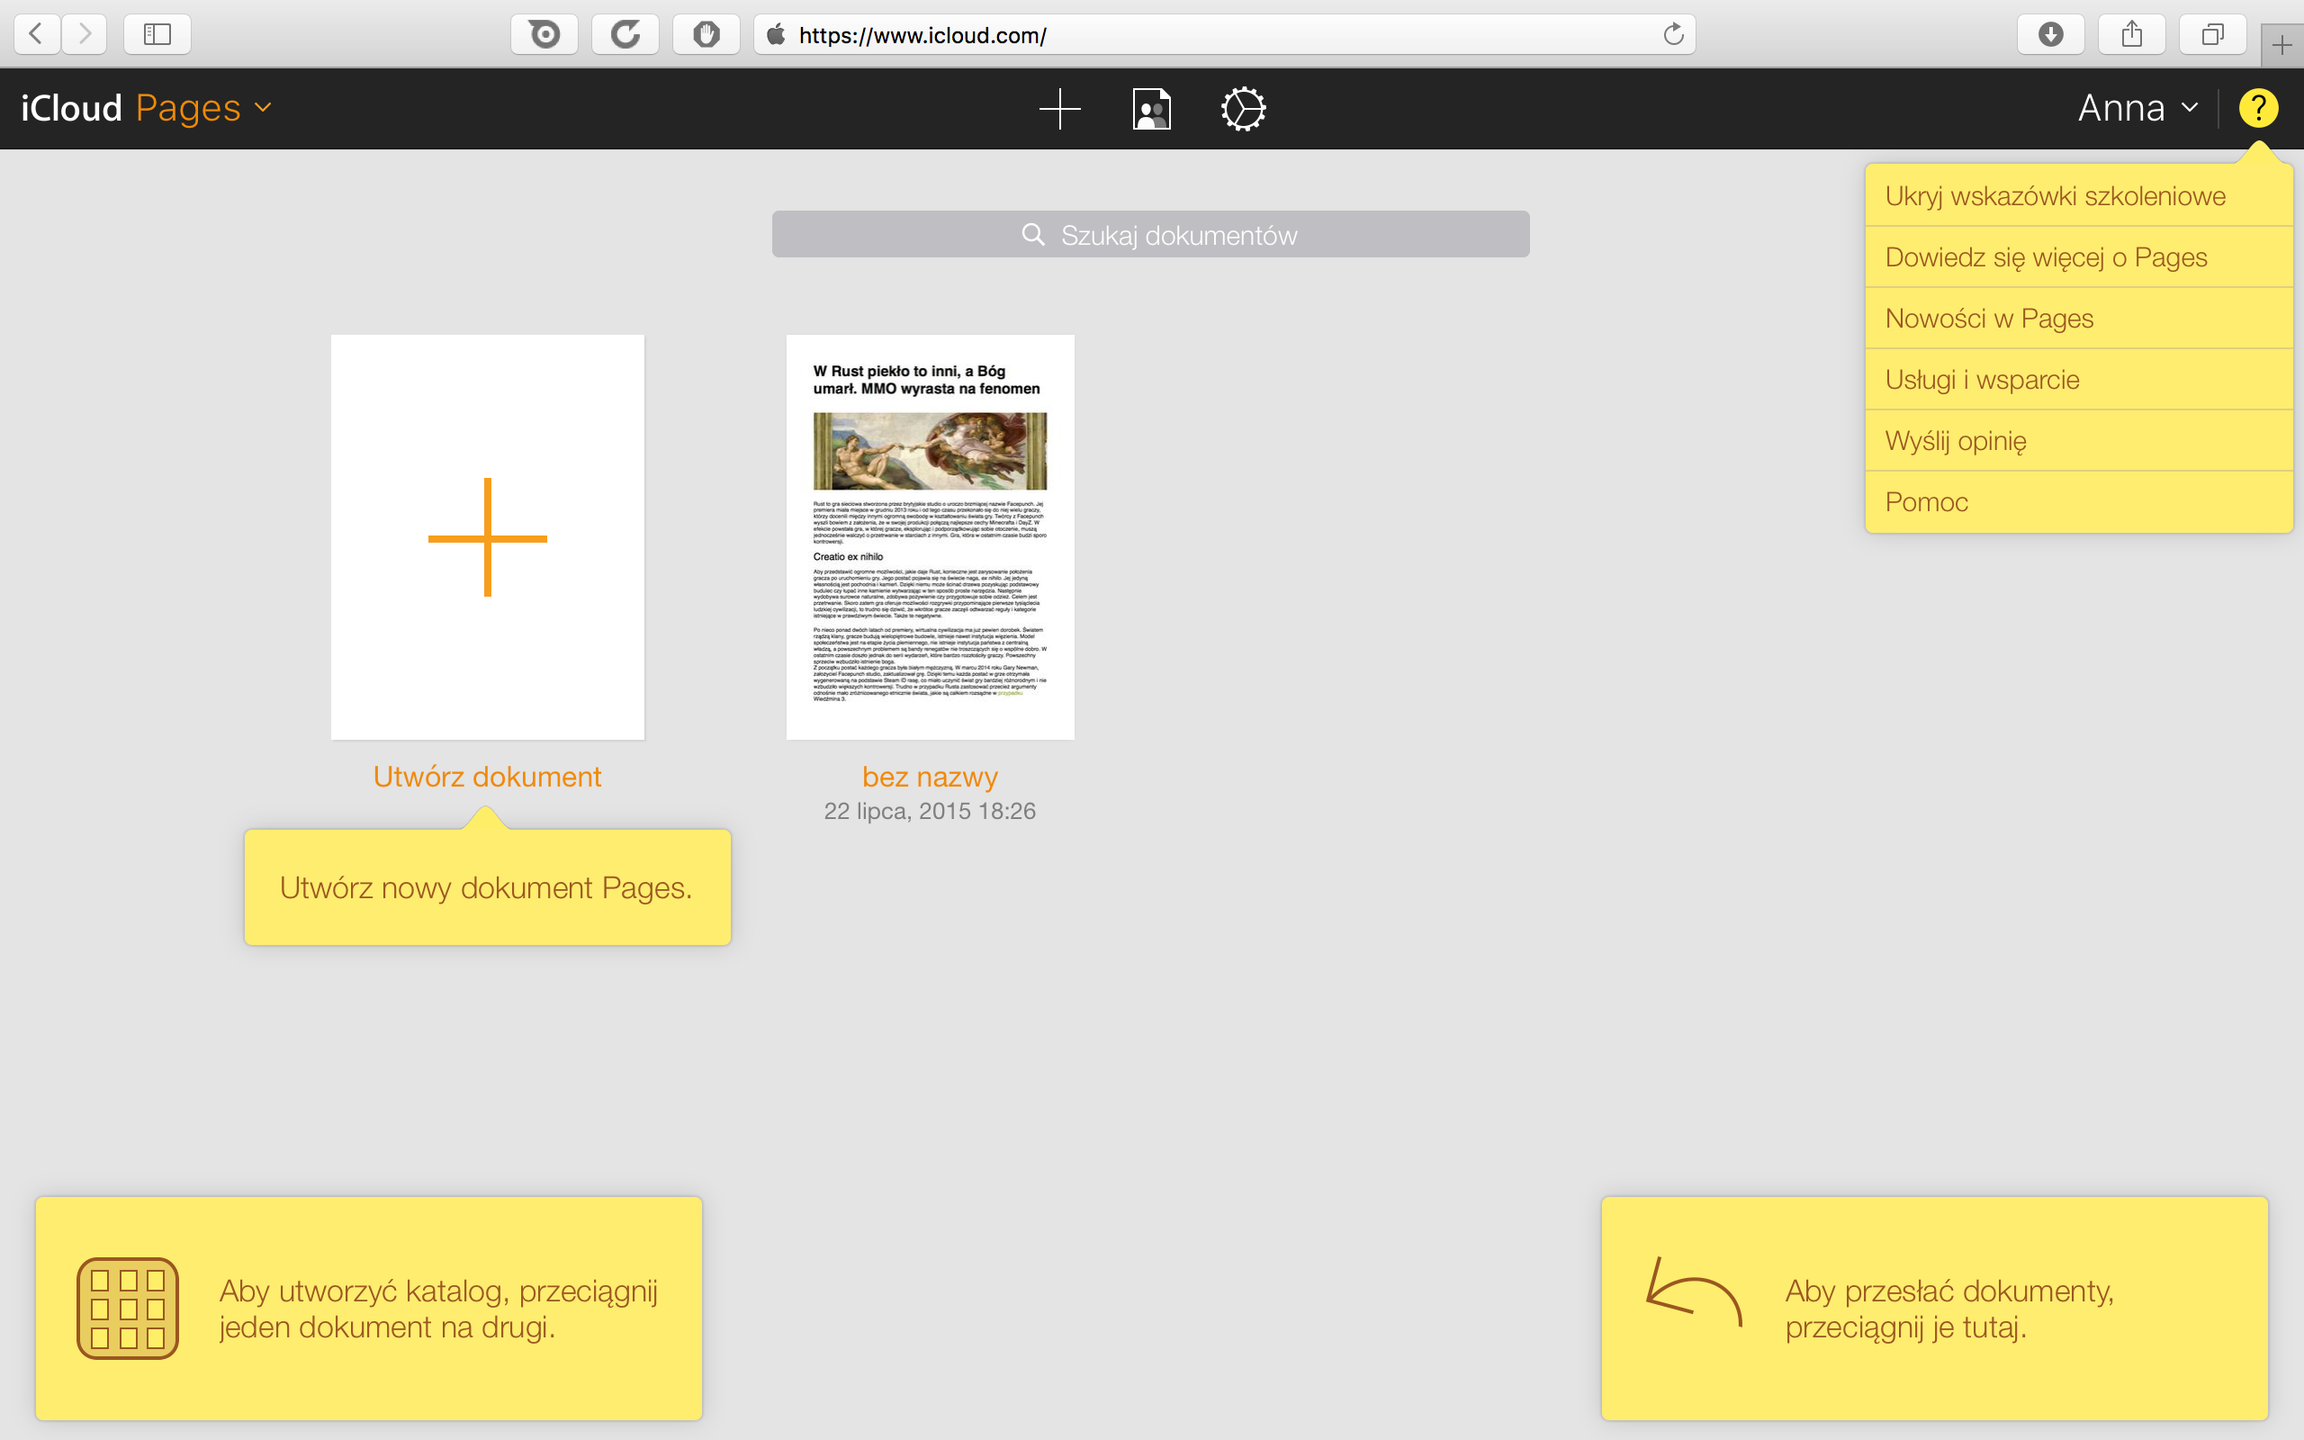2304x1440 pixels.
Task: Click the large orange plus sign
Action: 488,537
